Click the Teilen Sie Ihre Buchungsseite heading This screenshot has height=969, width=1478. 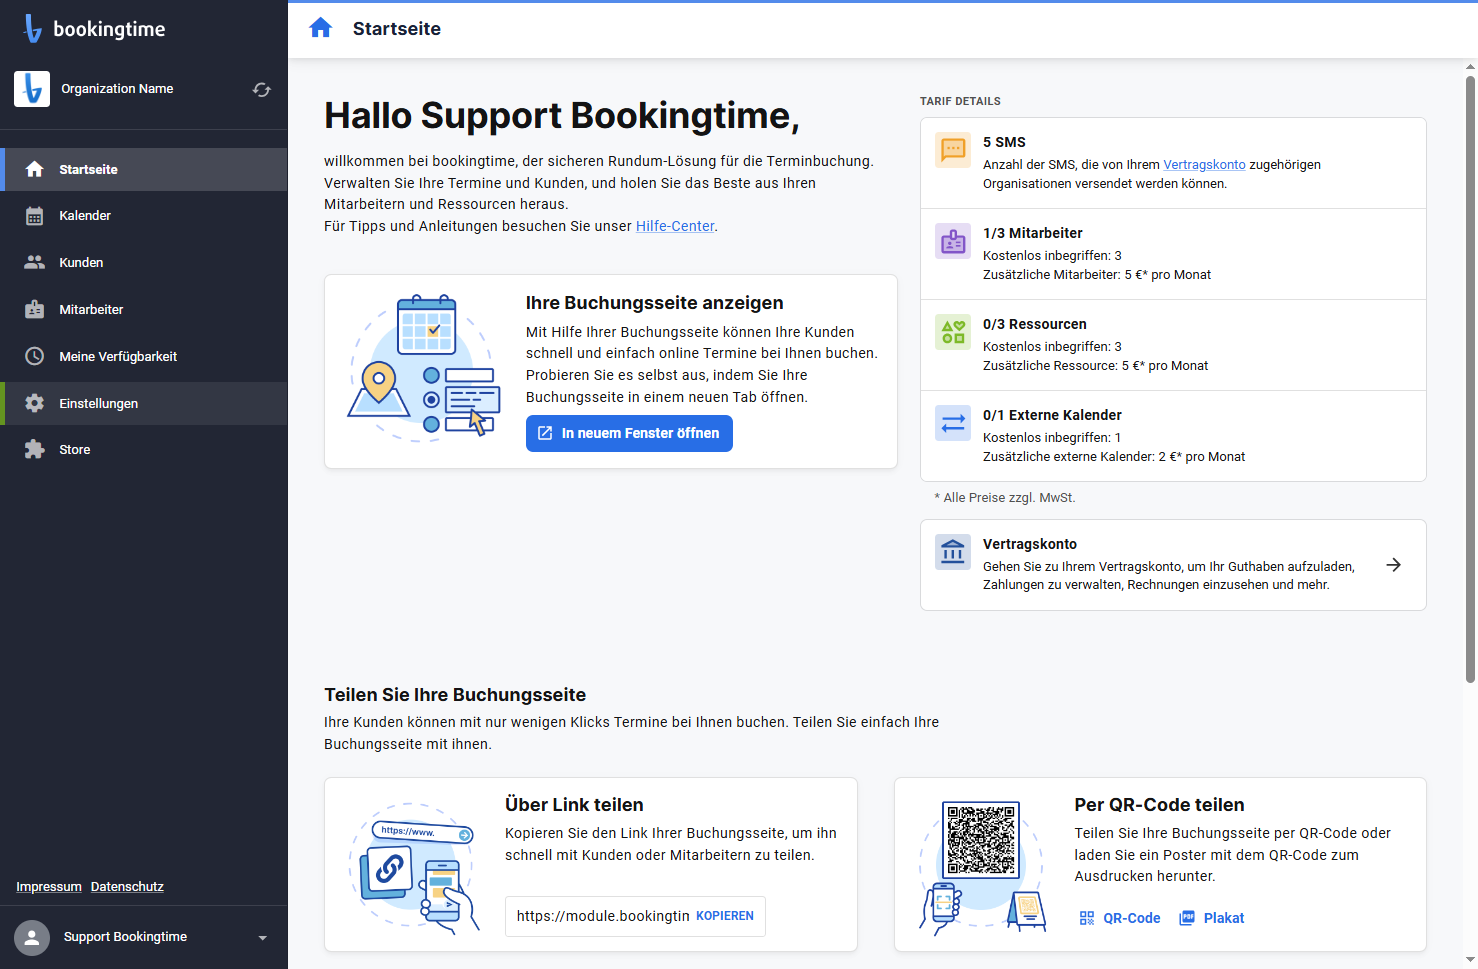(x=455, y=695)
